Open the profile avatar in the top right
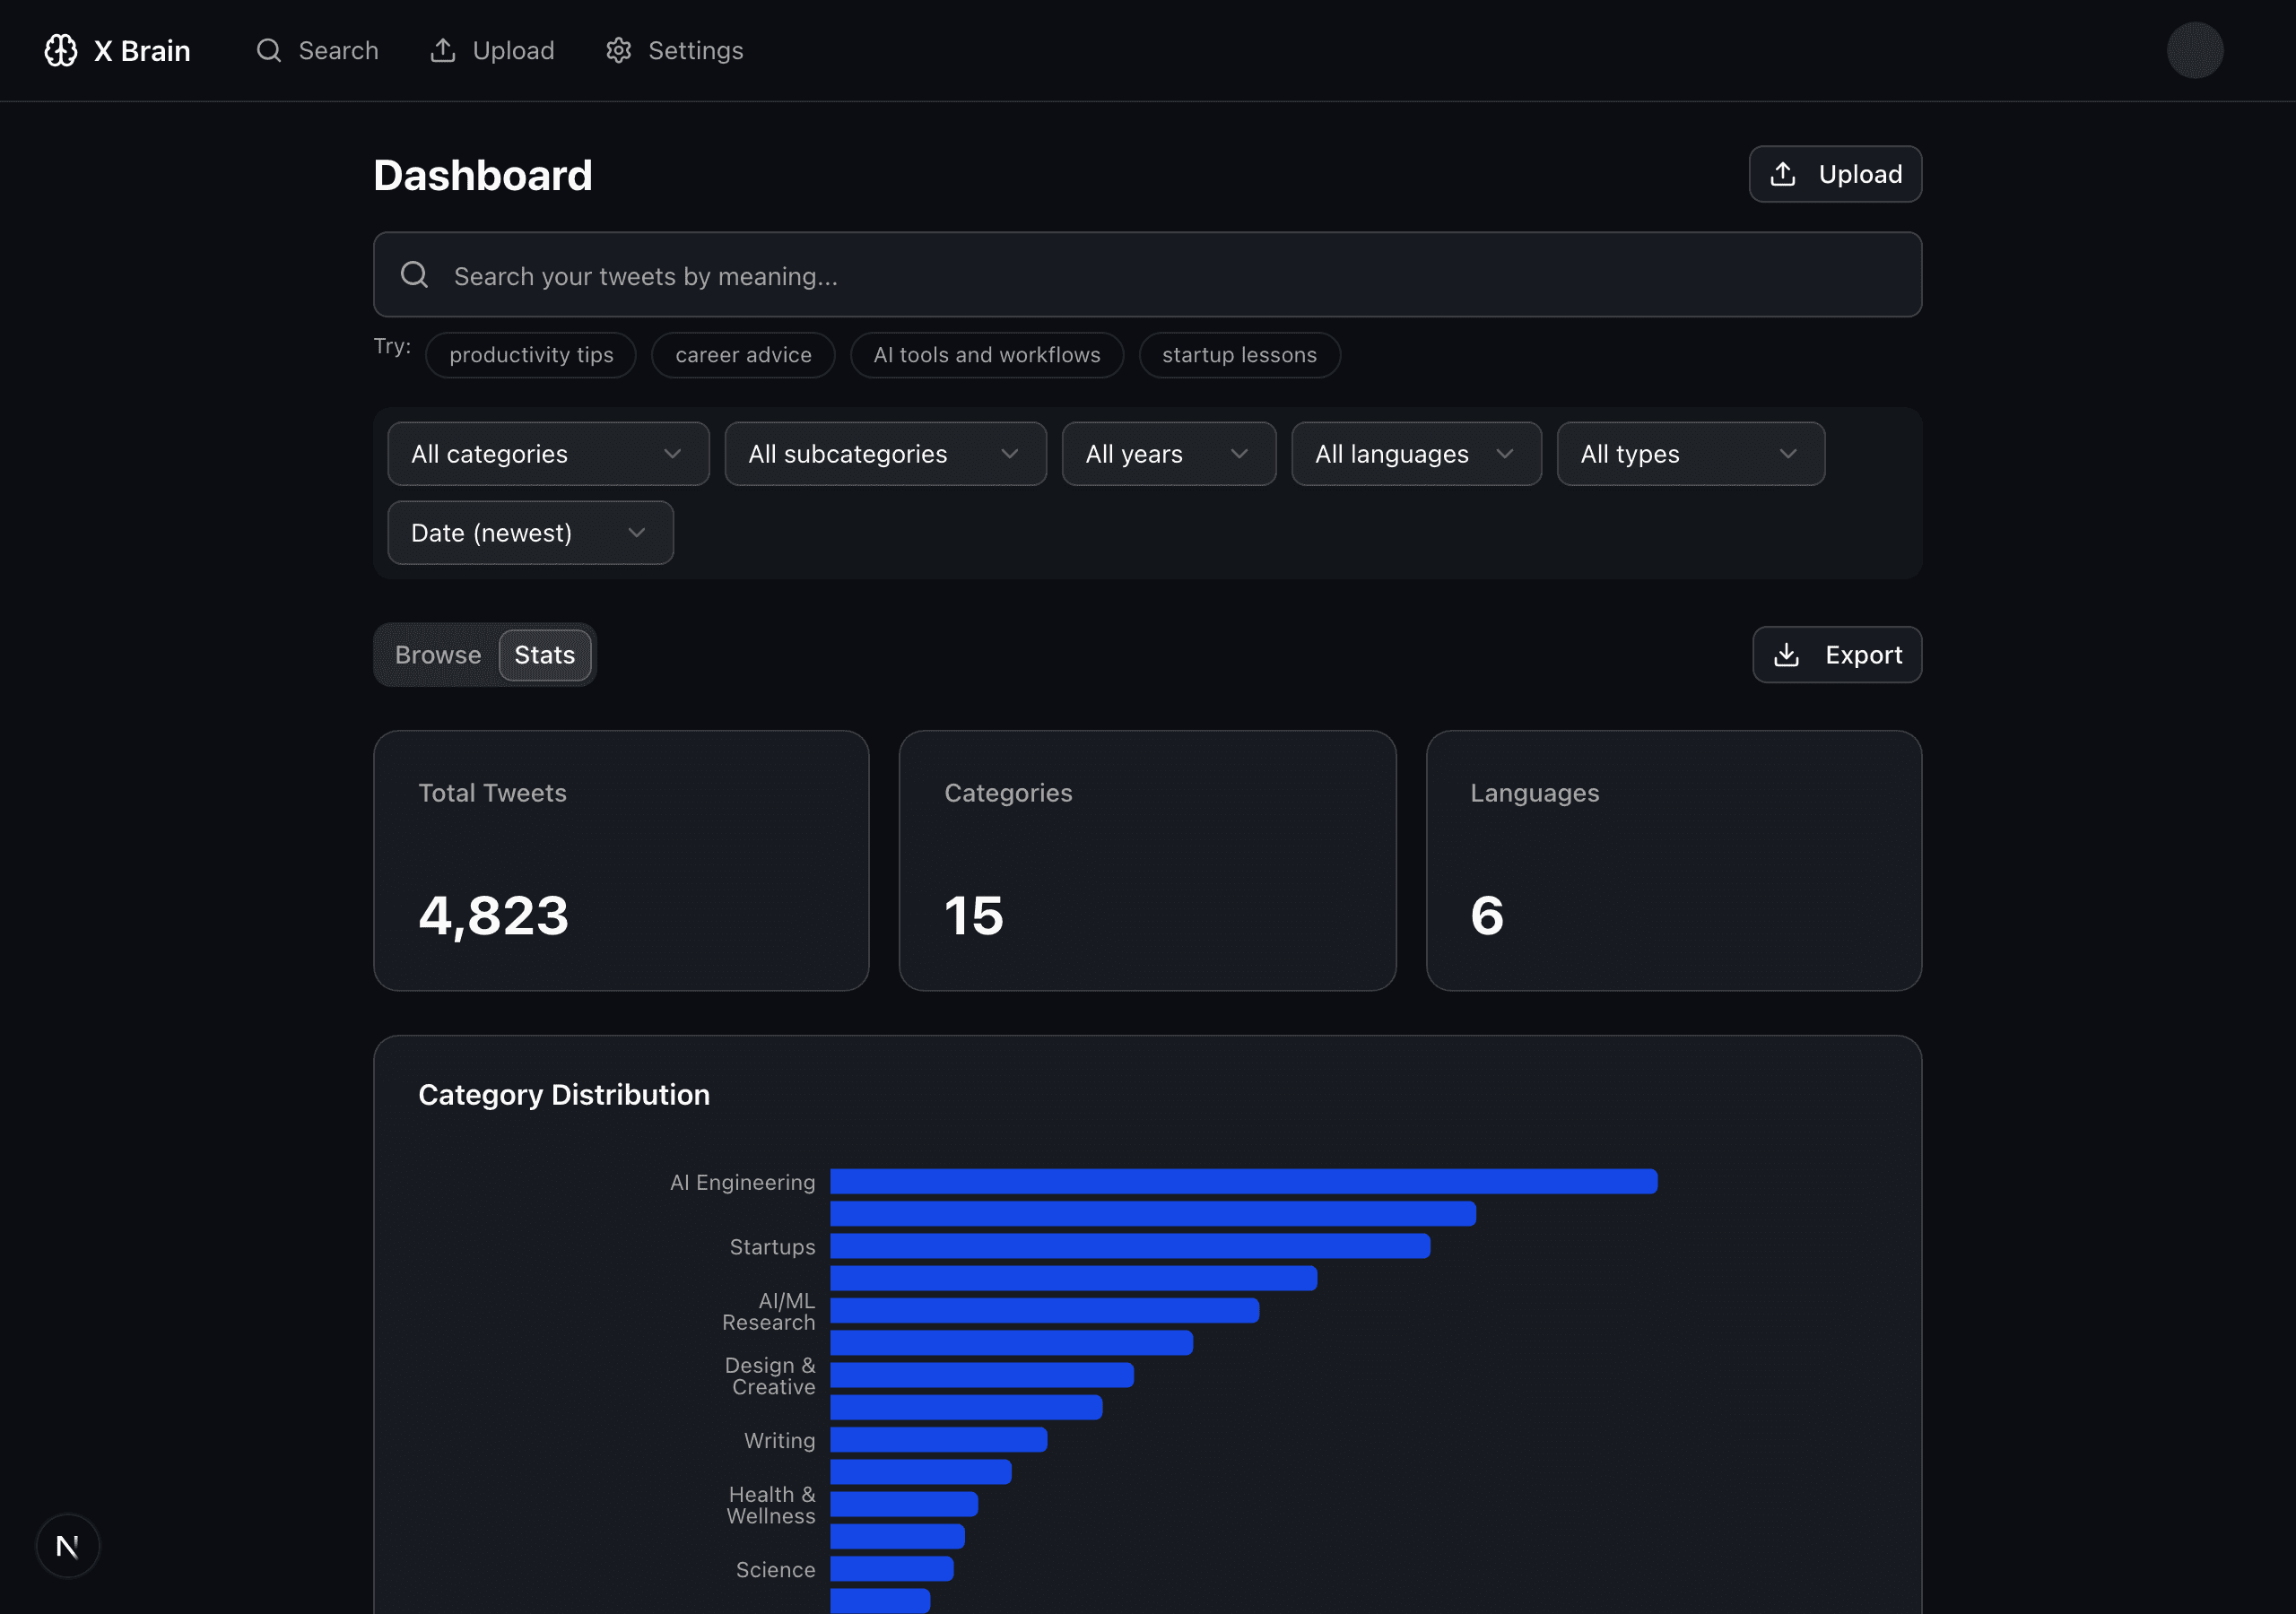2296x1614 pixels. pyautogui.click(x=2196, y=50)
